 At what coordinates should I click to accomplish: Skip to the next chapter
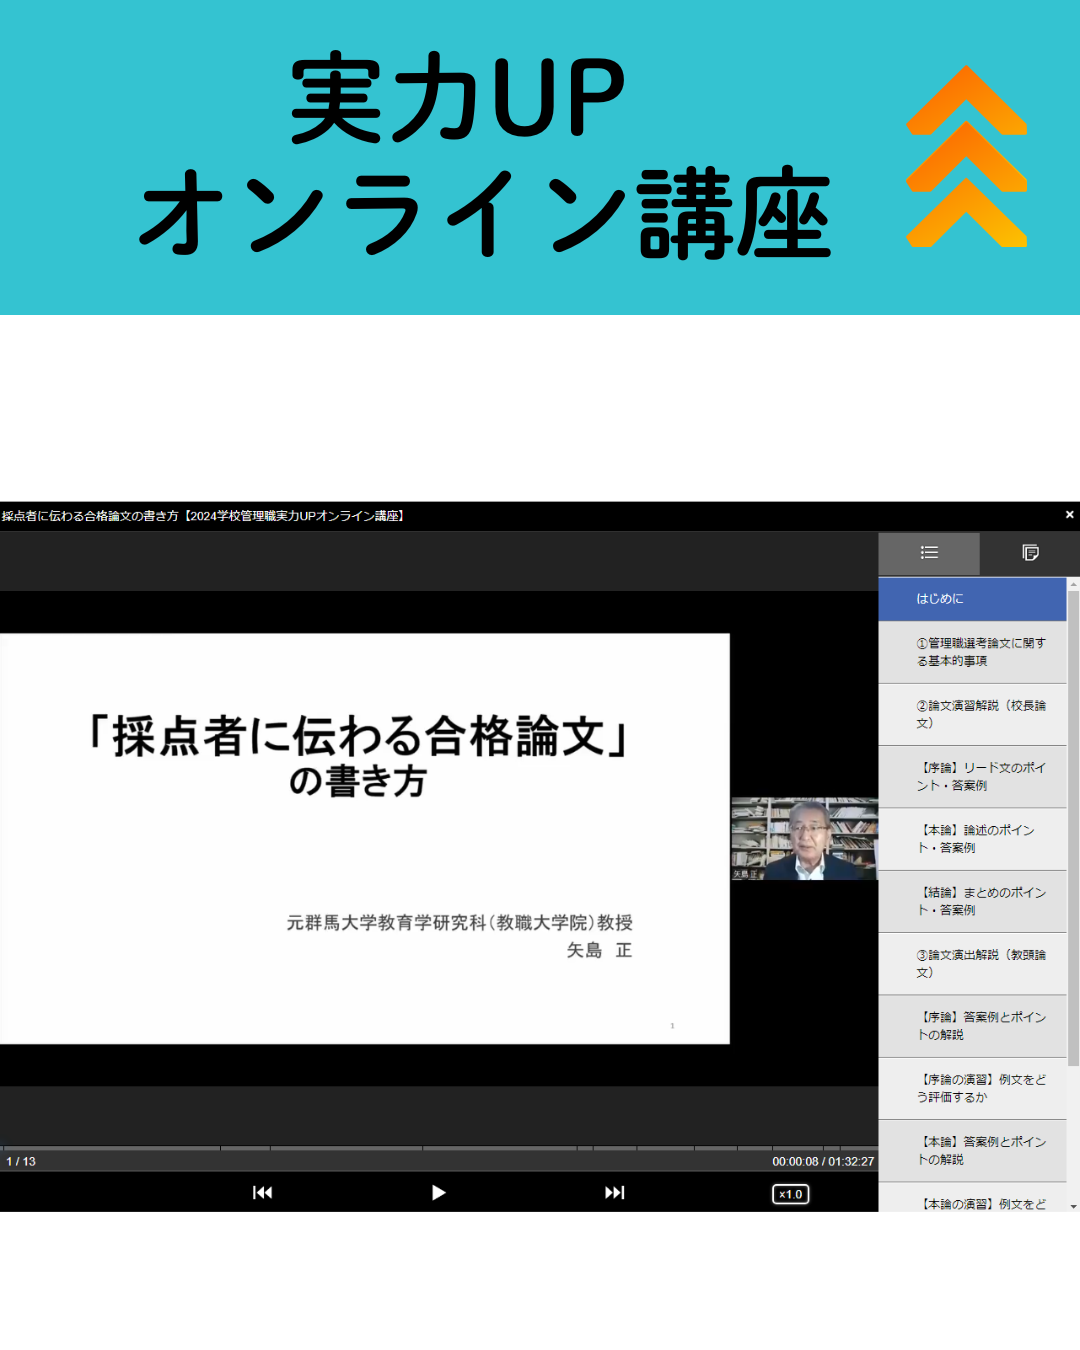pyautogui.click(x=614, y=1192)
